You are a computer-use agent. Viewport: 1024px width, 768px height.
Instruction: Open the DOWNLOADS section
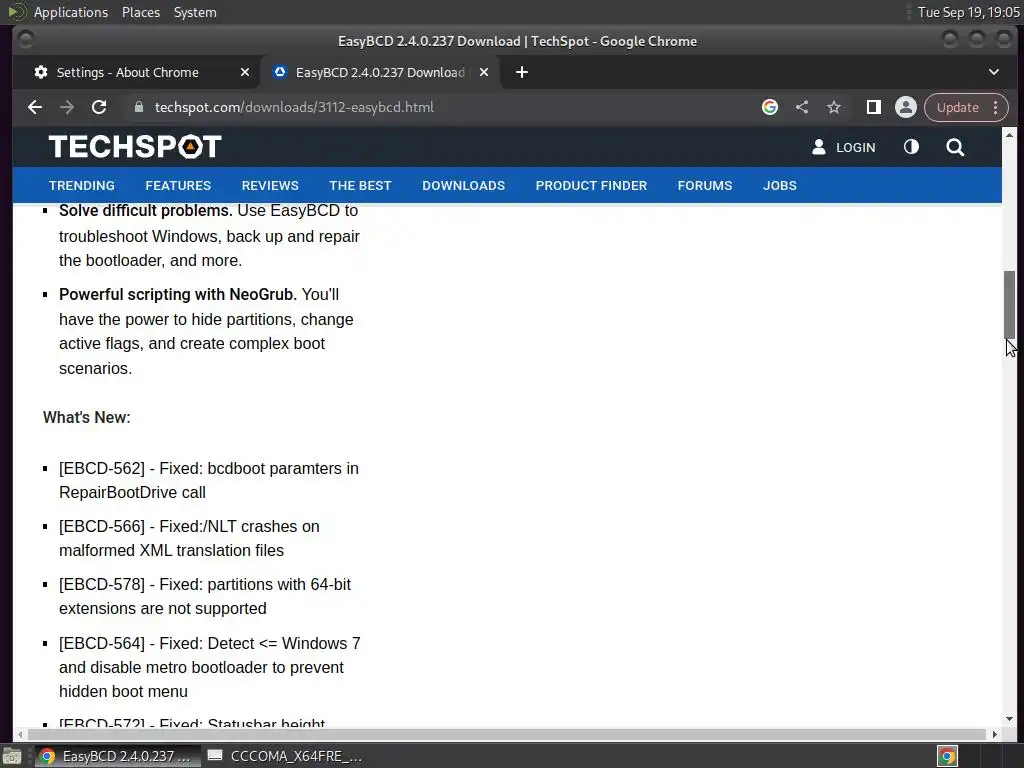pos(464,185)
